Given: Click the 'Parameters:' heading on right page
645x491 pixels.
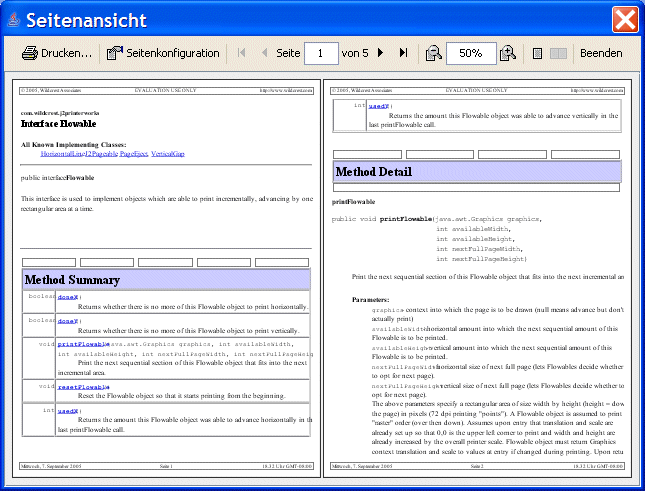Looking at the screenshot, I should (370, 300).
